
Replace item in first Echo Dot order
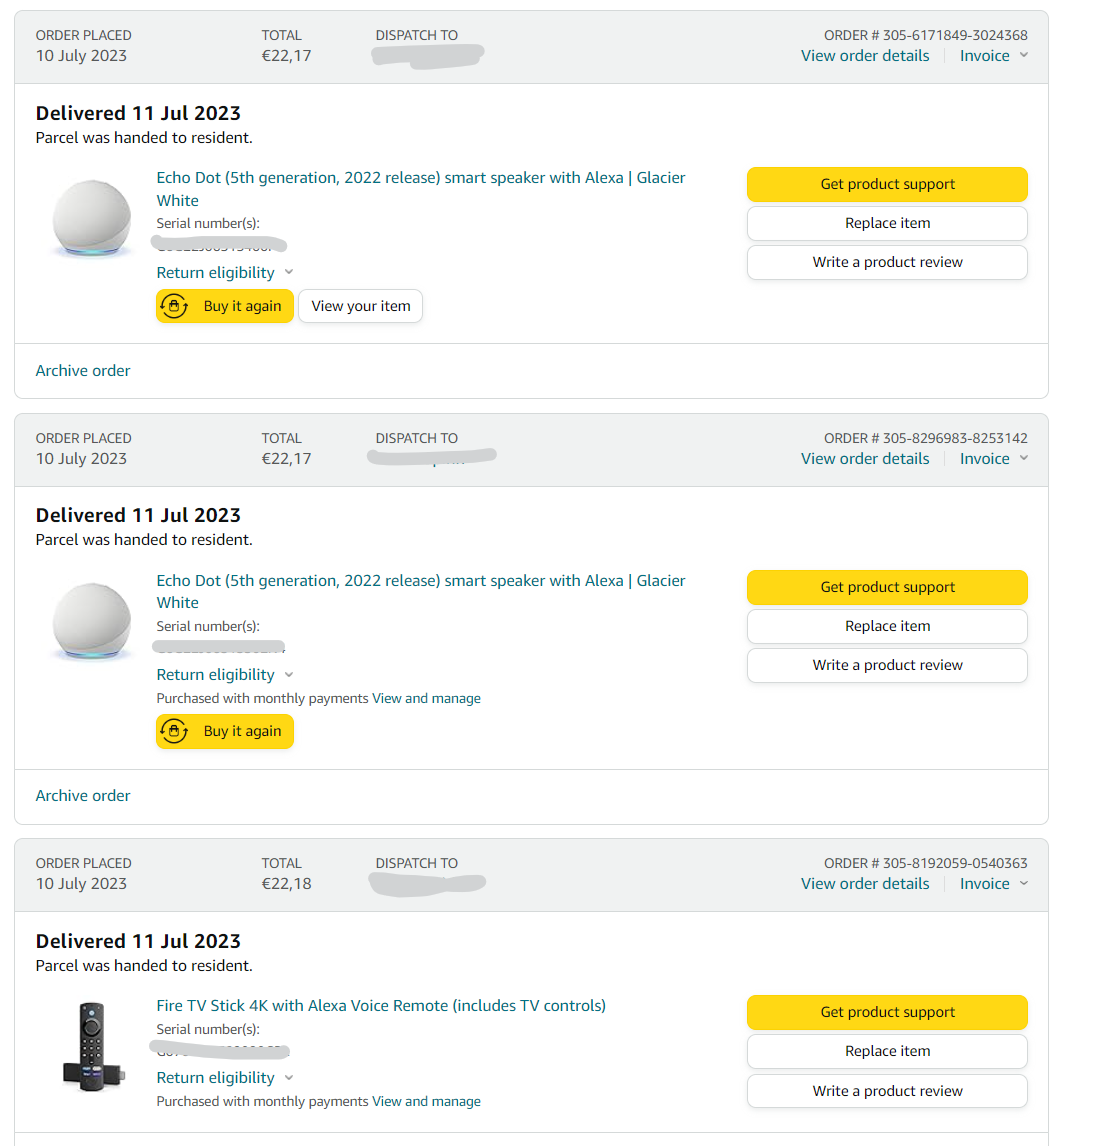coord(887,223)
